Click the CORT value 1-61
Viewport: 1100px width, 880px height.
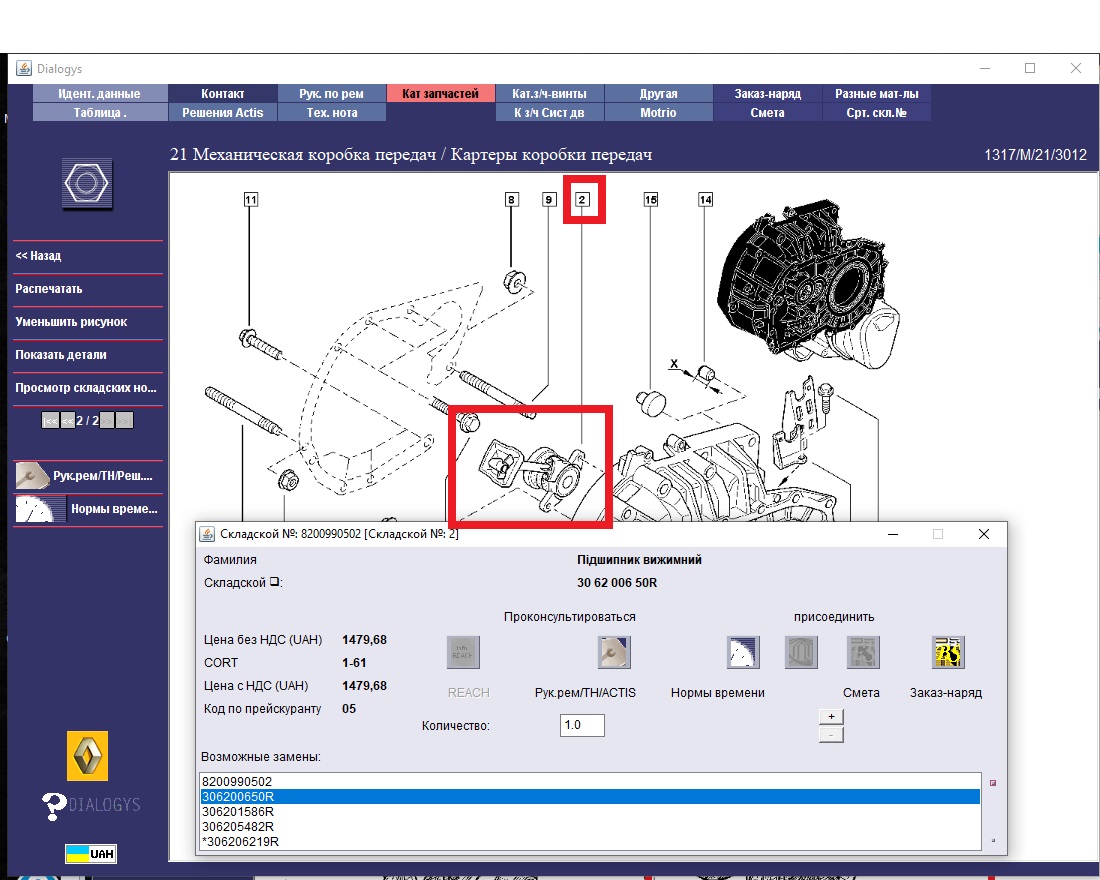(x=354, y=662)
